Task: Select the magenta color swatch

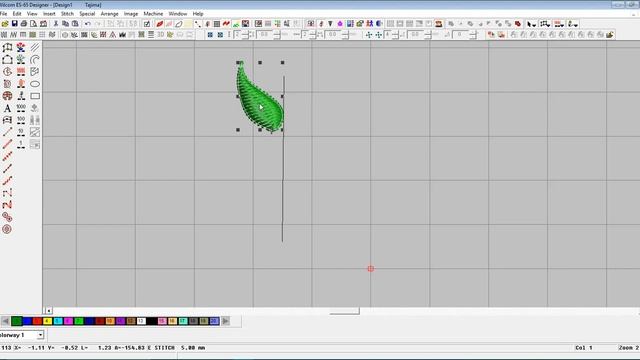Action: pyautogui.click(x=68, y=321)
